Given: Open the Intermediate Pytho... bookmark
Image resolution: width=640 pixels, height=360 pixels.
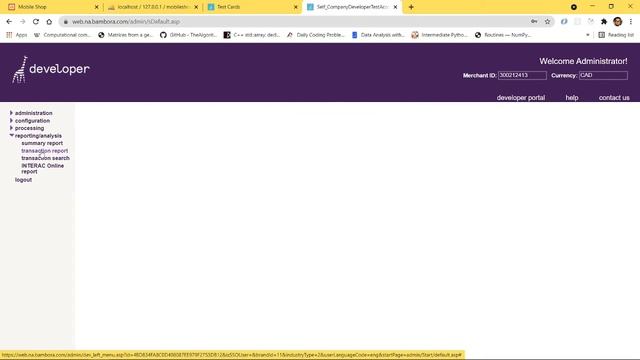Looking at the screenshot, I should point(439,35).
